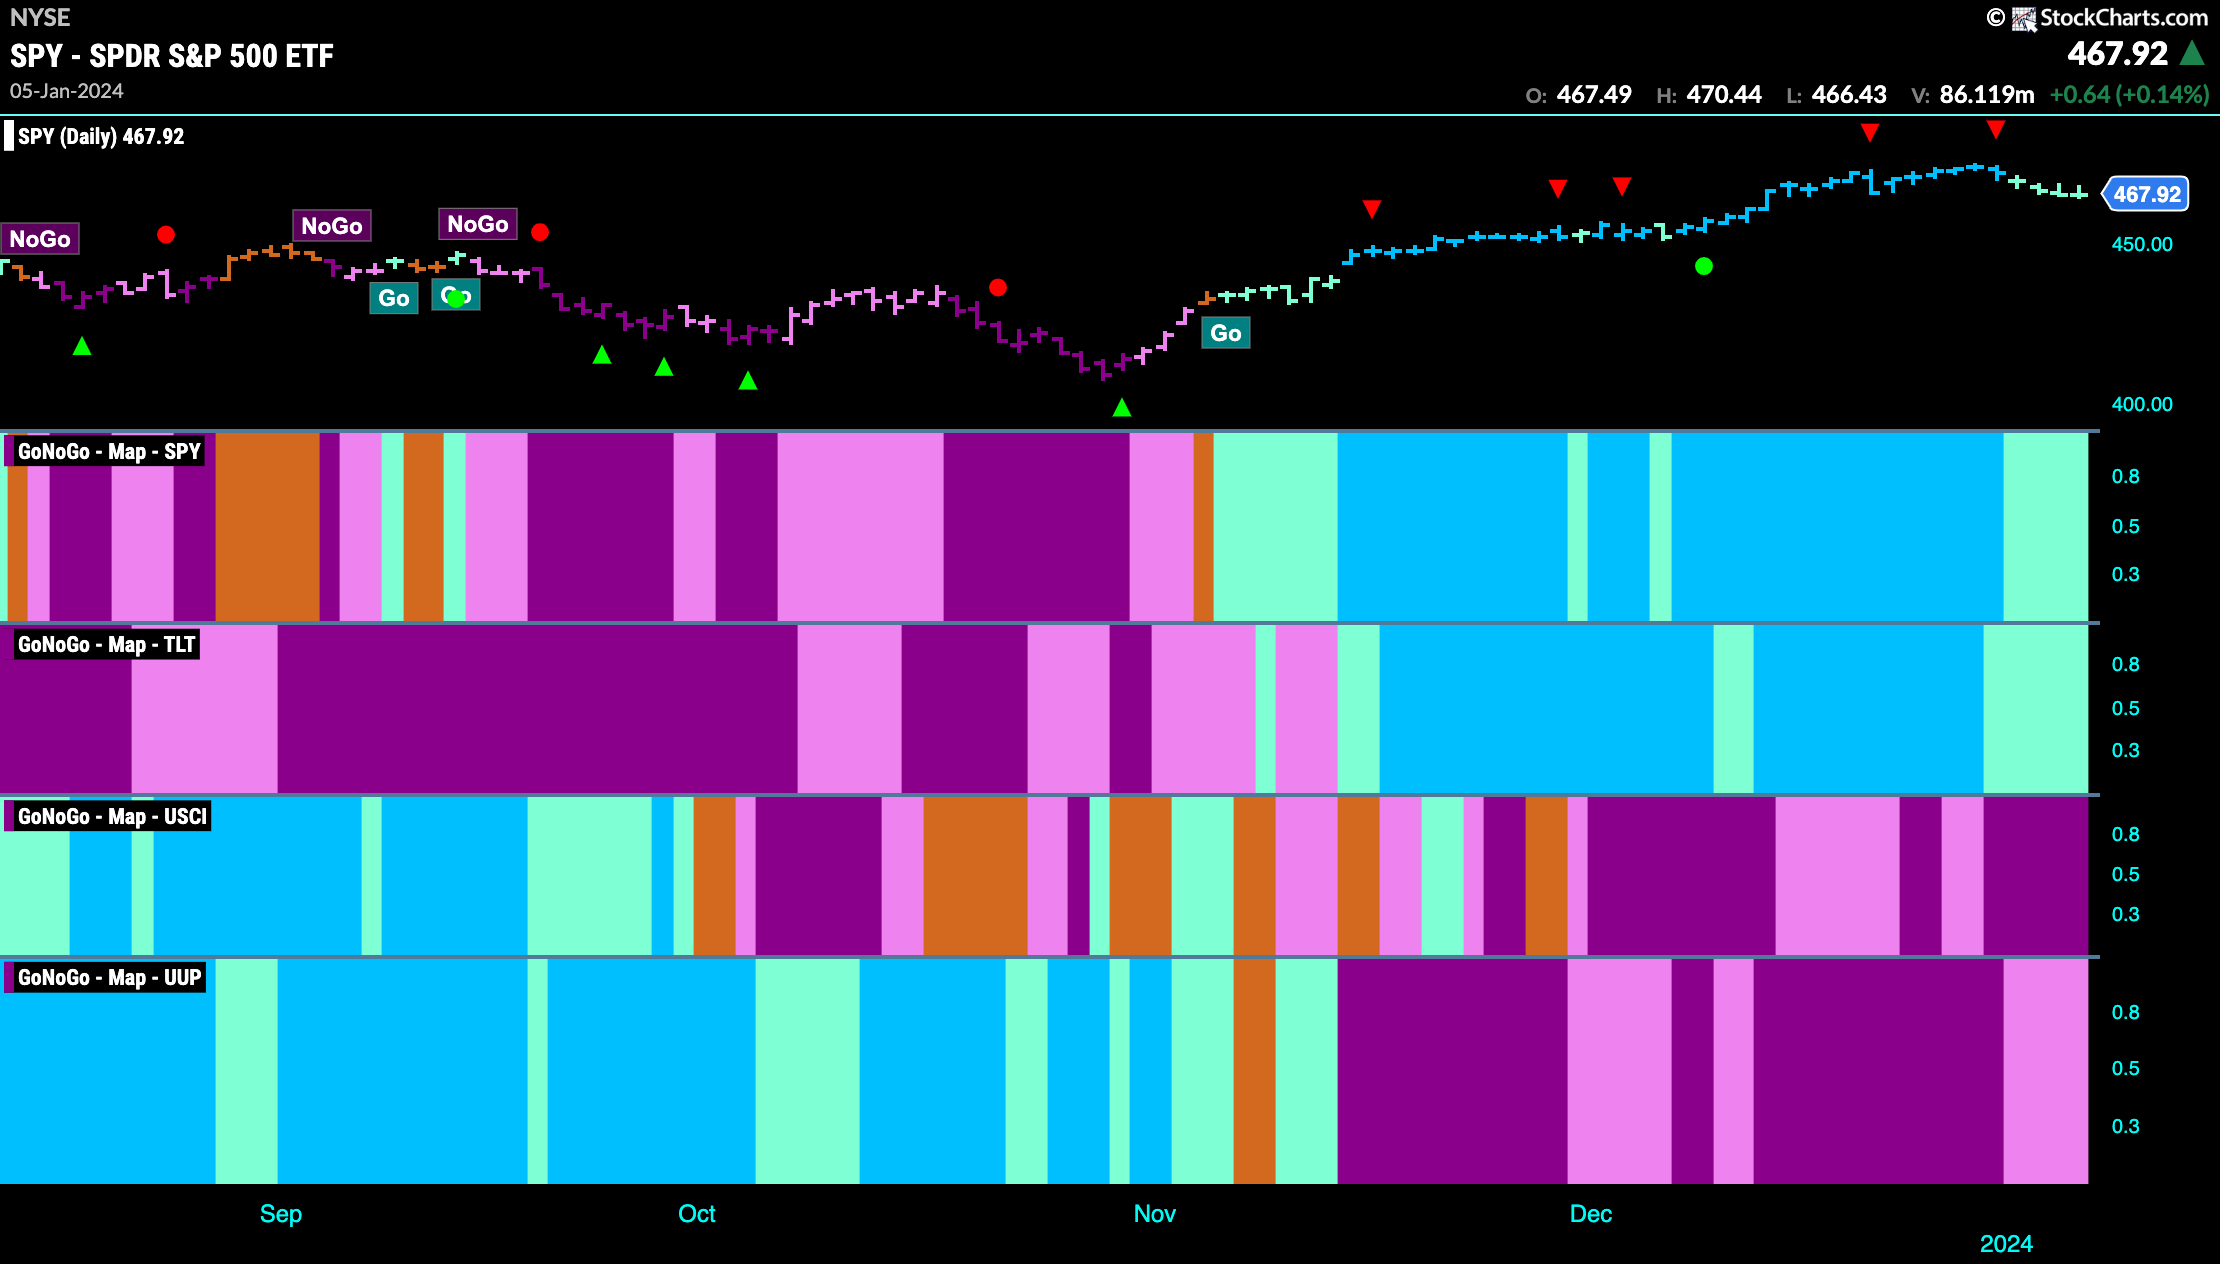Screen dimensions: 2220x1264
Task: Select the GoNoGo - Map - SPY panel label
Action: click(x=109, y=451)
